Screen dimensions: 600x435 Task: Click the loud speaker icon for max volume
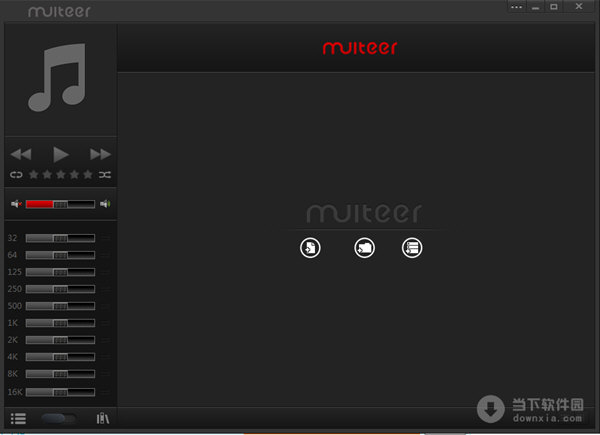pos(105,204)
